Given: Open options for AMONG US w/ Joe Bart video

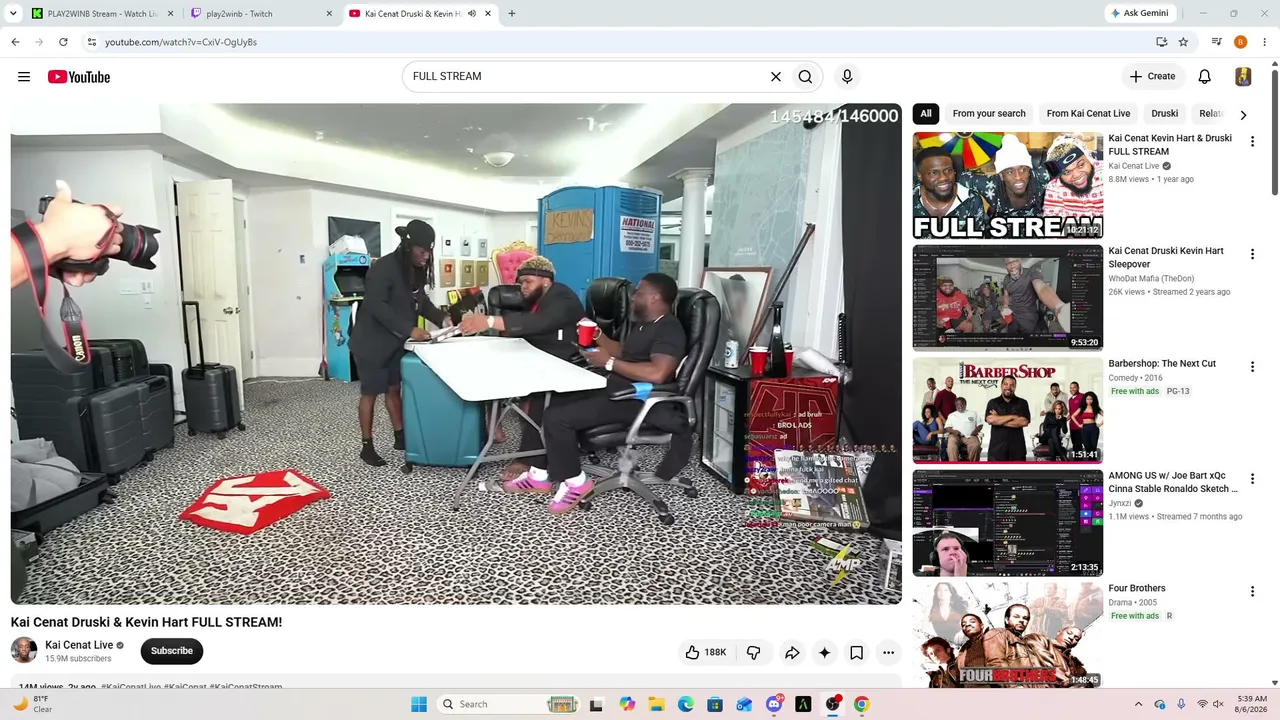Looking at the screenshot, I should point(1252,479).
